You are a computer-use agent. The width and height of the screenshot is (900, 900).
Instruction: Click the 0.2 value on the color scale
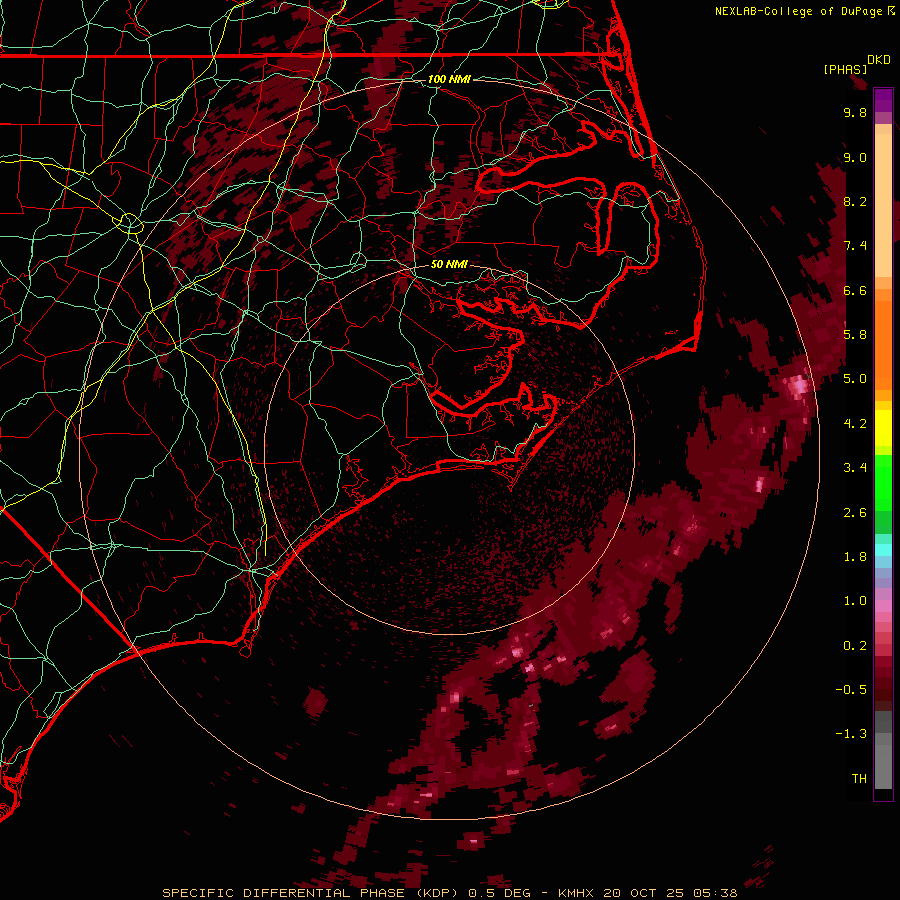click(x=855, y=646)
